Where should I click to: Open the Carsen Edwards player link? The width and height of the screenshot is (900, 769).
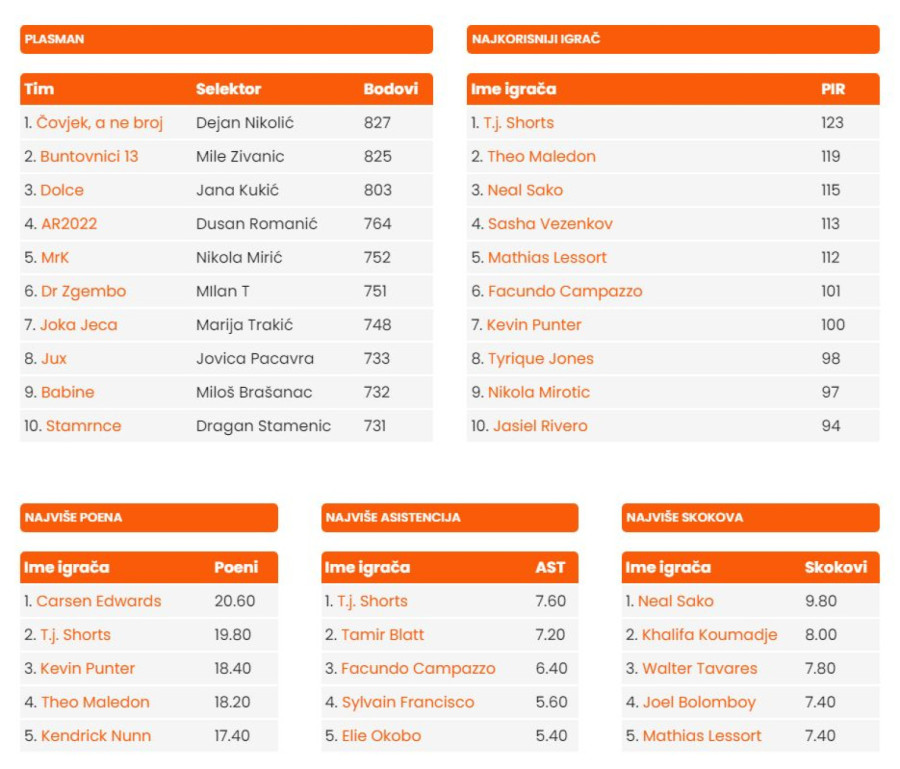coord(98,601)
